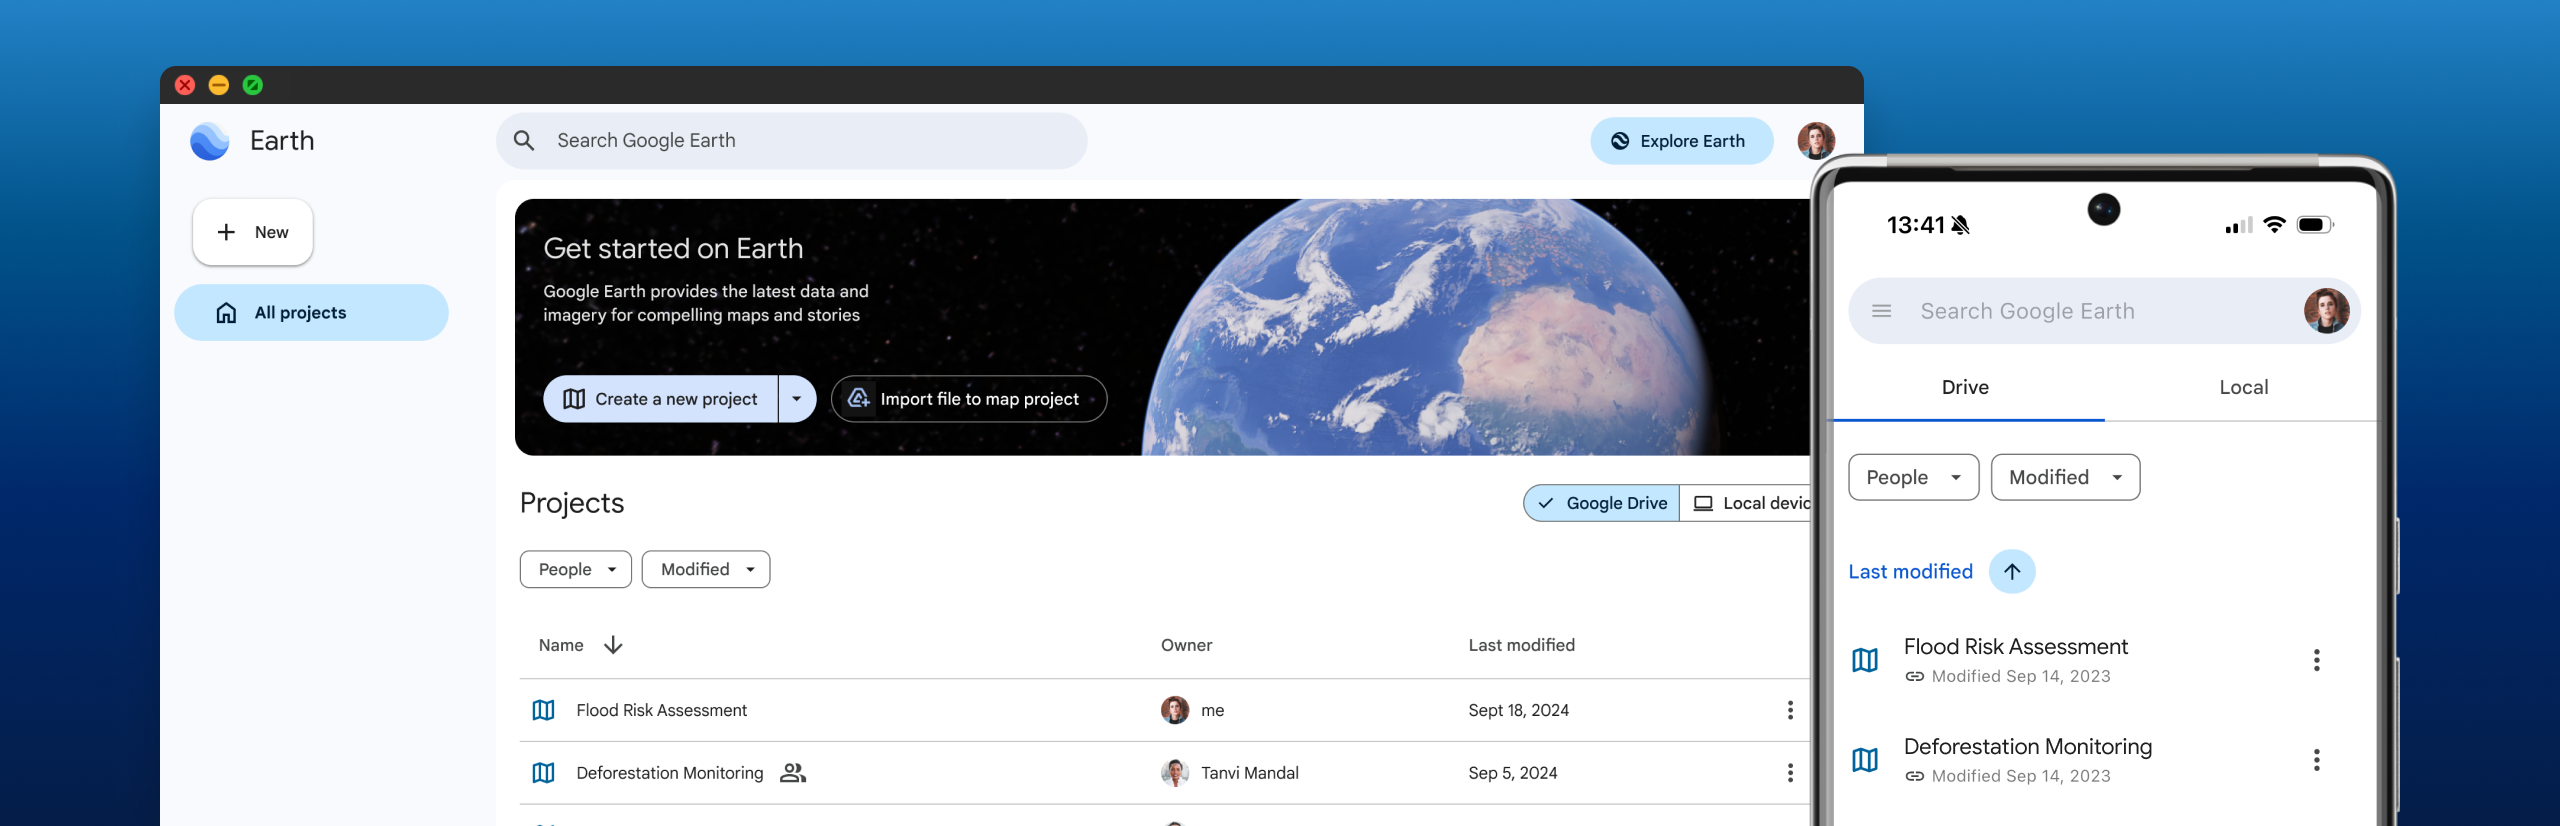The height and width of the screenshot is (826, 2560).
Task: Open more options for desktop Deforestation Monitoring
Action: point(1790,773)
